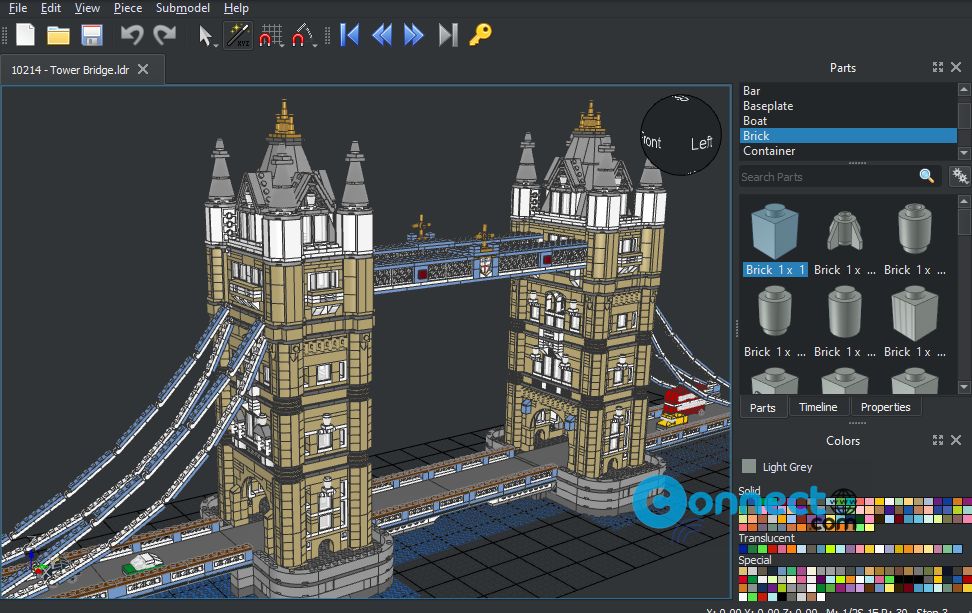Create a new model with the New icon

click(x=25, y=35)
